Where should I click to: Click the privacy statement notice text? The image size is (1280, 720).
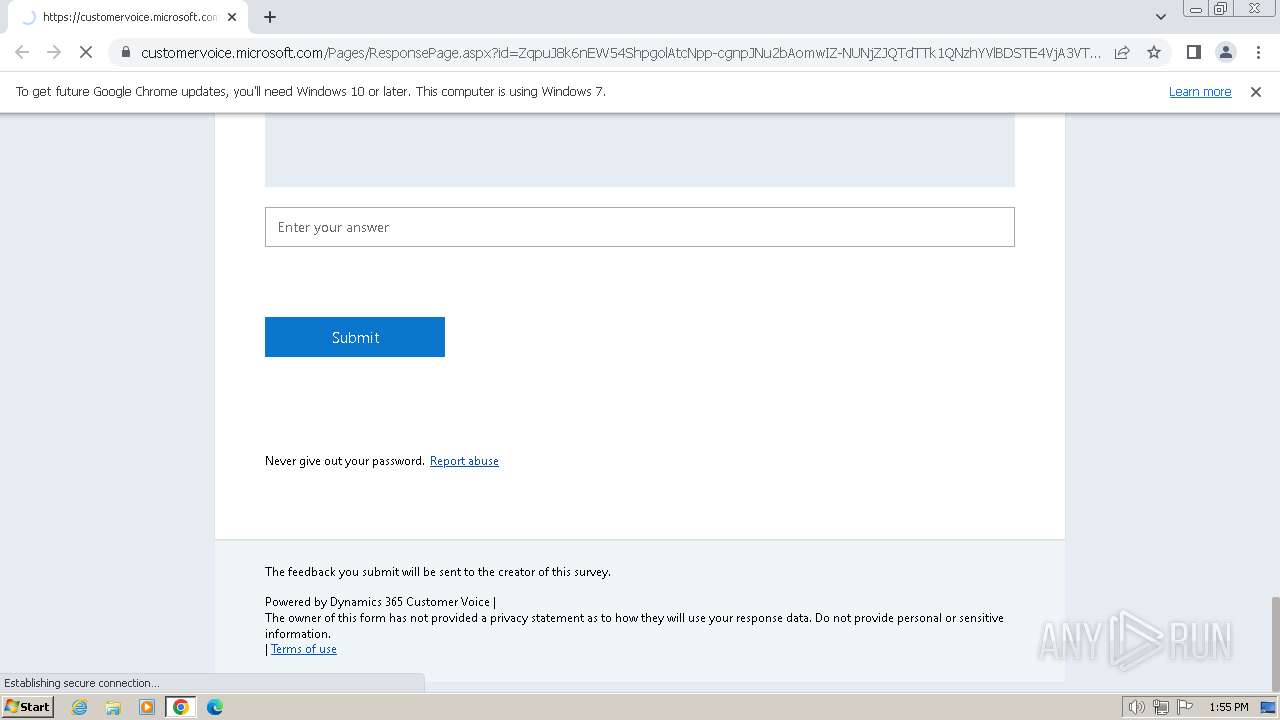pyautogui.click(x=634, y=626)
